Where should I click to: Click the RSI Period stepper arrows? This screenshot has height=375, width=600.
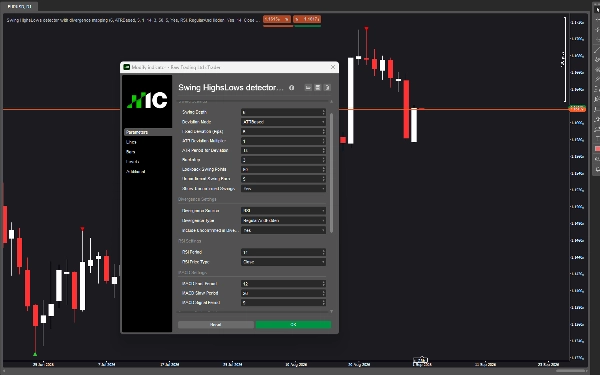(323, 252)
